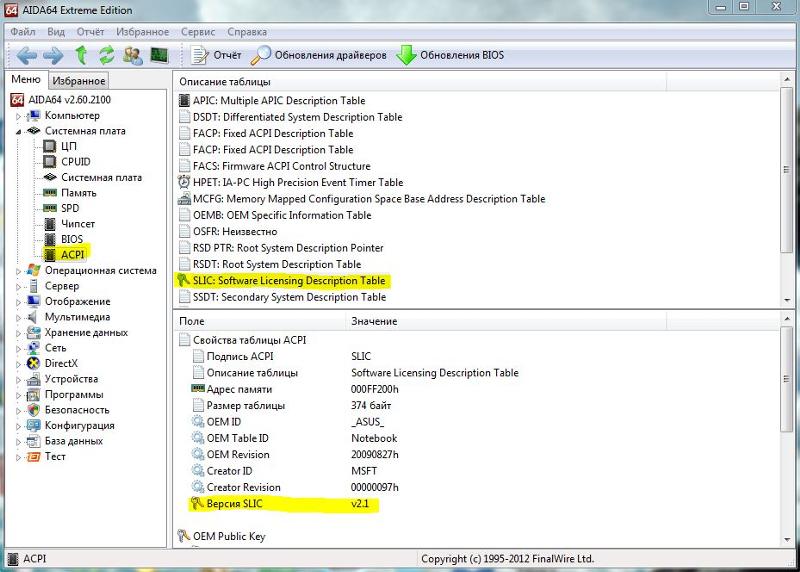The height and width of the screenshot is (572, 800).
Task: Click the Описание таблицы column header
Action: click(x=419, y=82)
